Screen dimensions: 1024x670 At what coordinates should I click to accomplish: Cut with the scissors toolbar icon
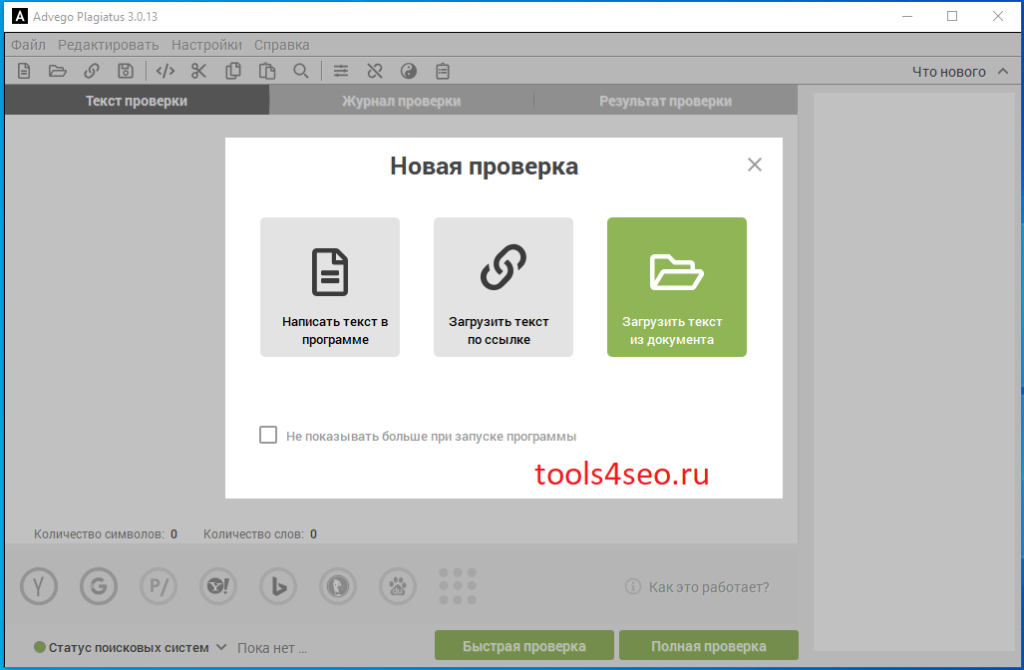199,71
